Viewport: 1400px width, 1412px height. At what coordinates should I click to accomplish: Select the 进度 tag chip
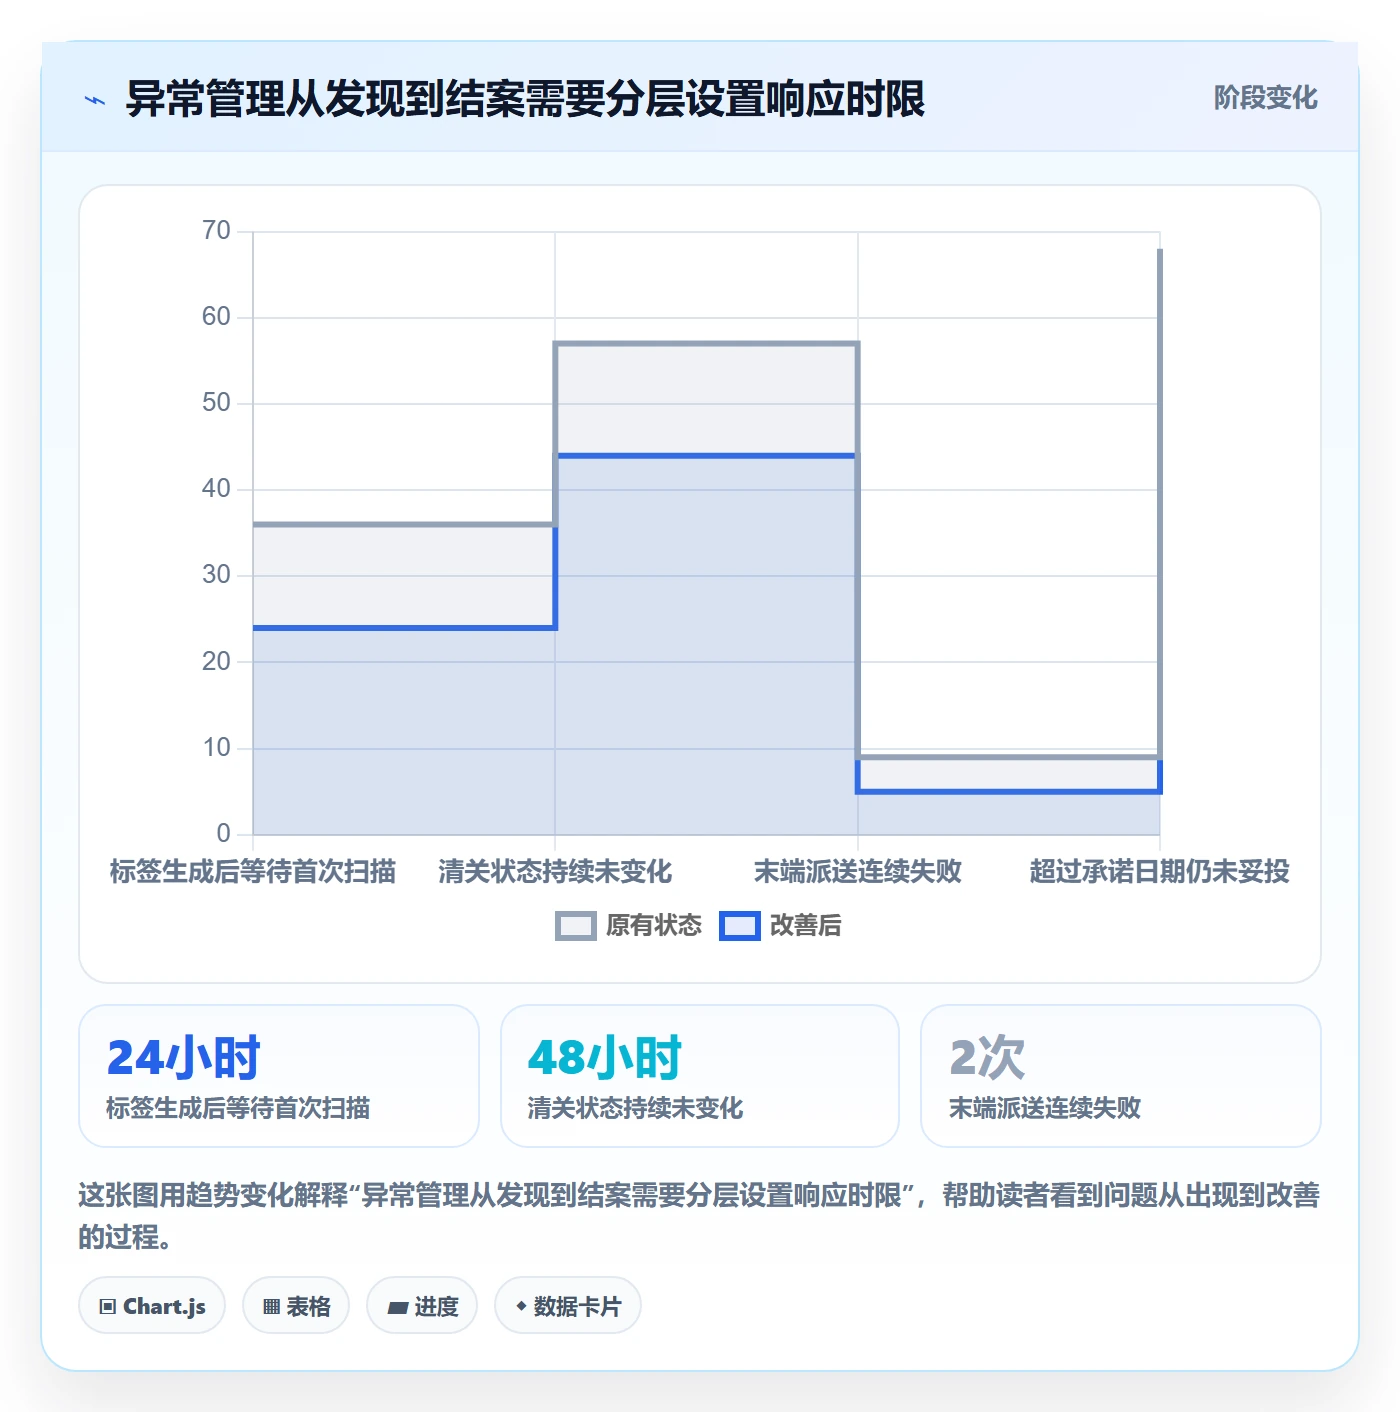[x=422, y=1306]
